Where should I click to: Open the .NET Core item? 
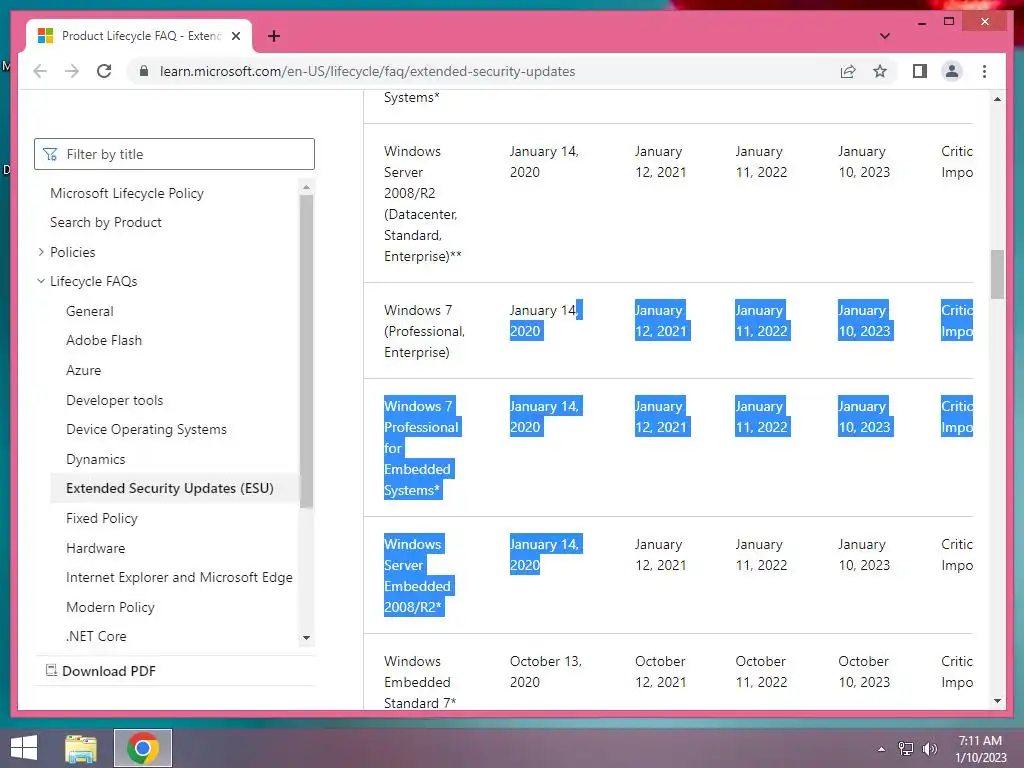tap(96, 636)
